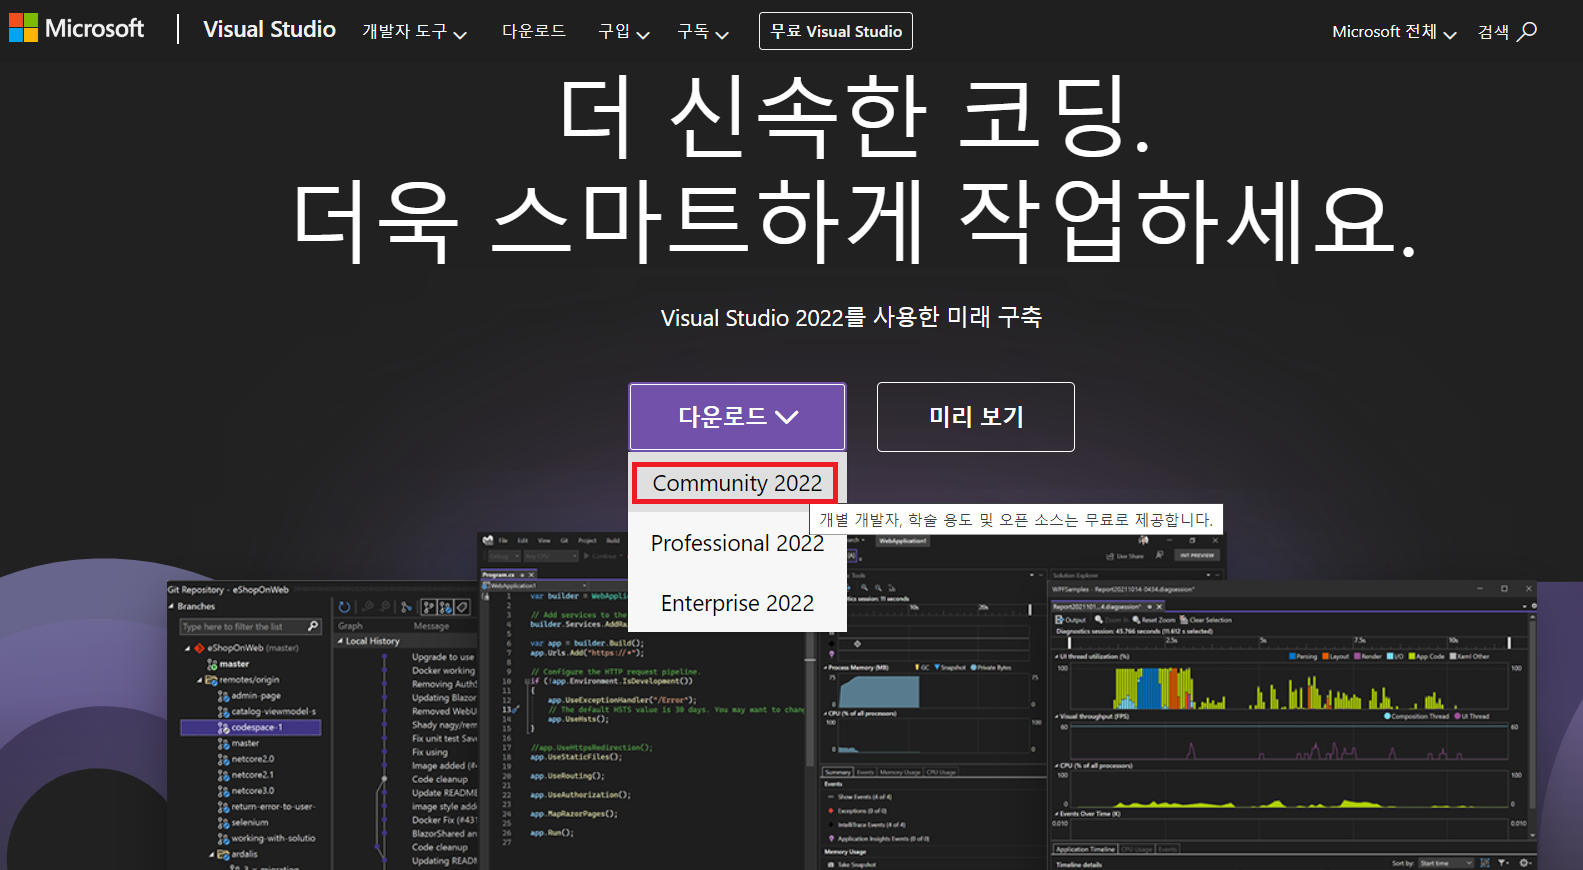Toggle the purple 다운로드 dropdown button
Screen dimensions: 1583x870
[x=737, y=417]
